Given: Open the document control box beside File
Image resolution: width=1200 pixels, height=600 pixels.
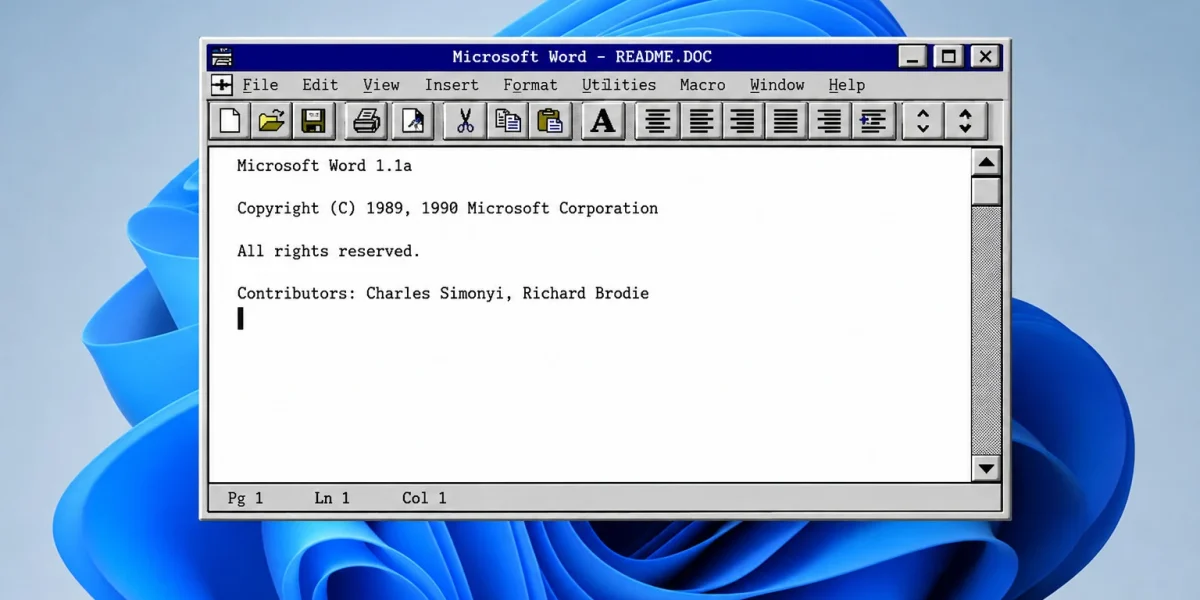Looking at the screenshot, I should click(222, 85).
